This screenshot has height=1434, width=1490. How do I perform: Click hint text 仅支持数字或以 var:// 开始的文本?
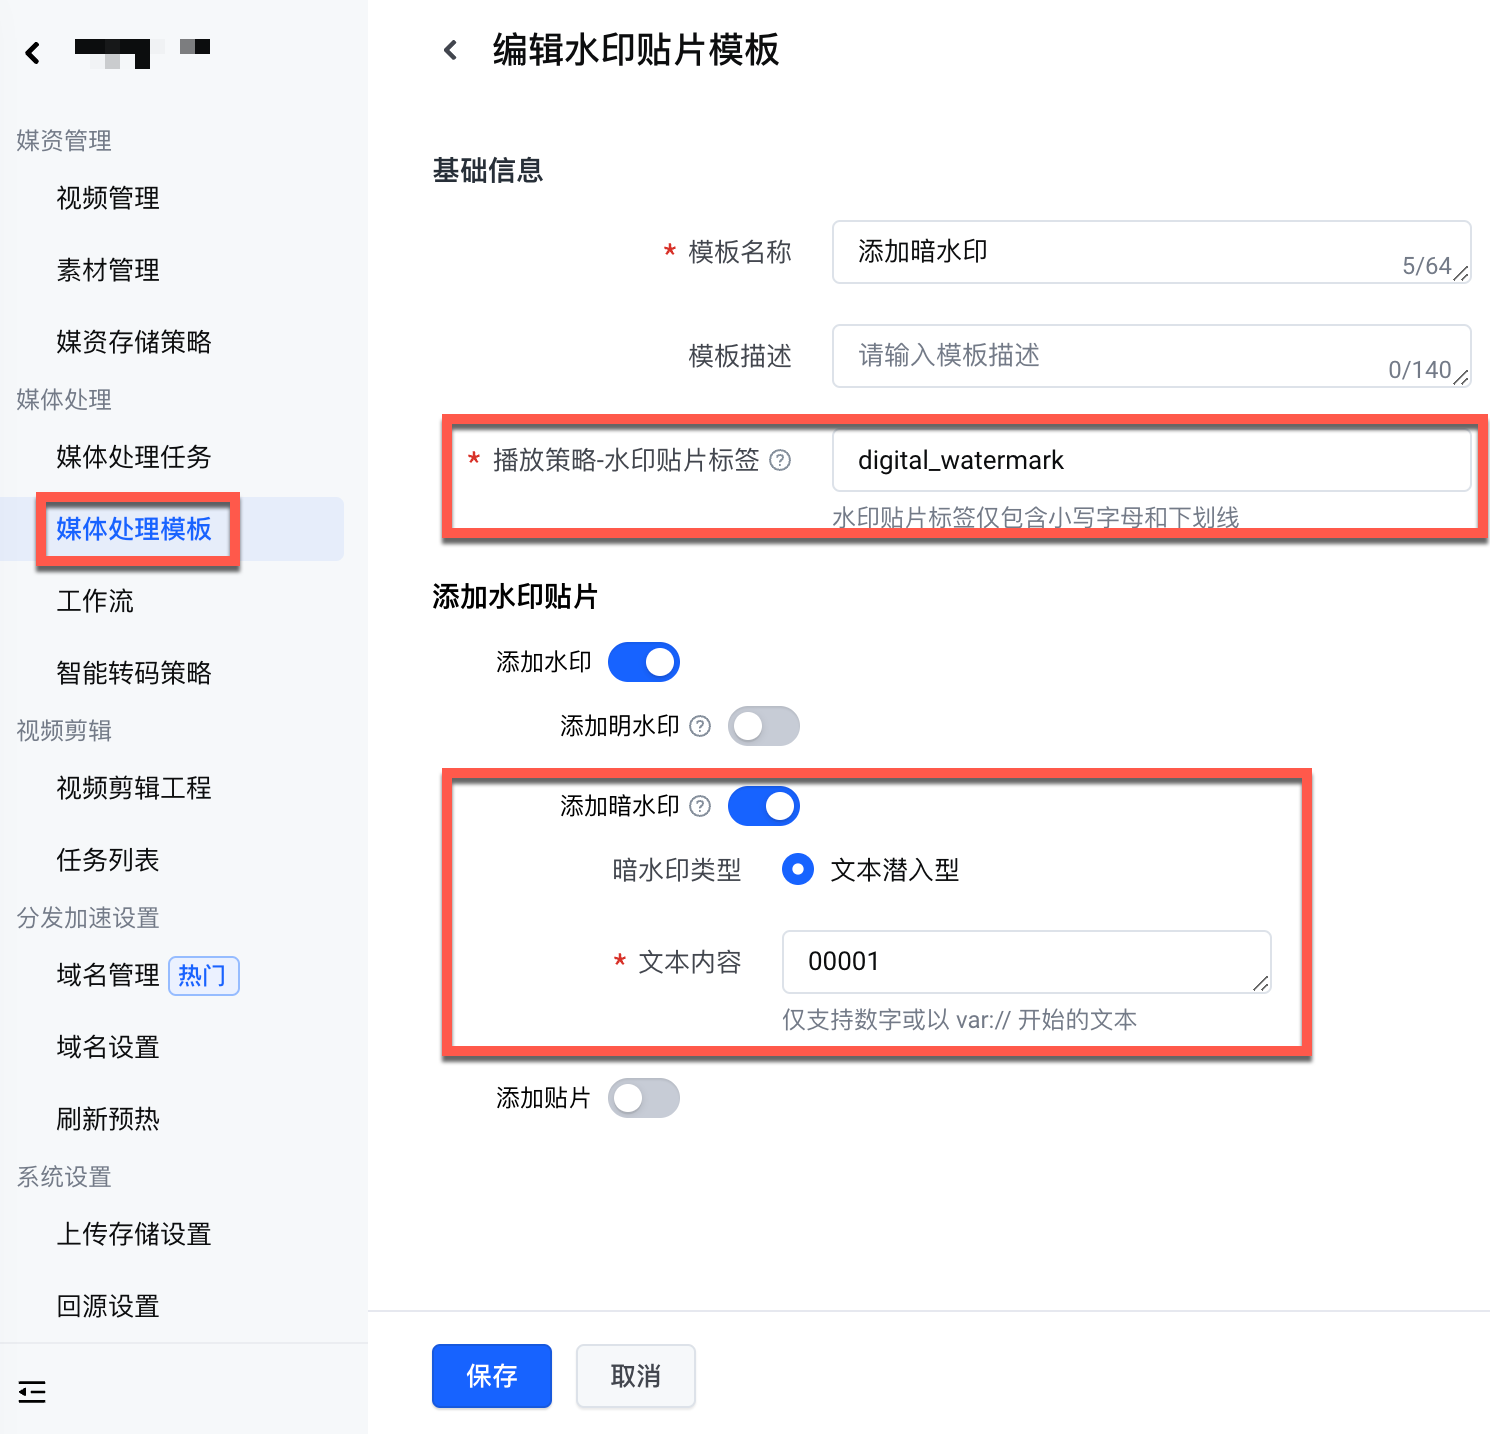click(x=960, y=1020)
